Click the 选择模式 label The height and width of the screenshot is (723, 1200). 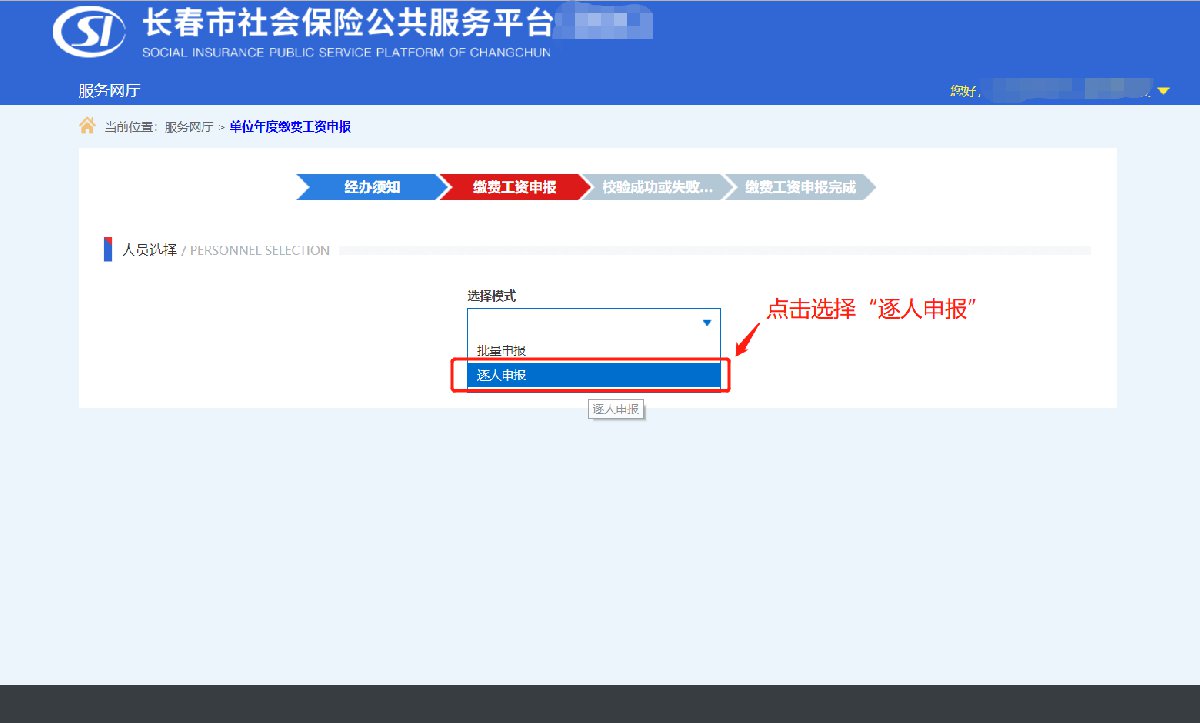[492, 296]
